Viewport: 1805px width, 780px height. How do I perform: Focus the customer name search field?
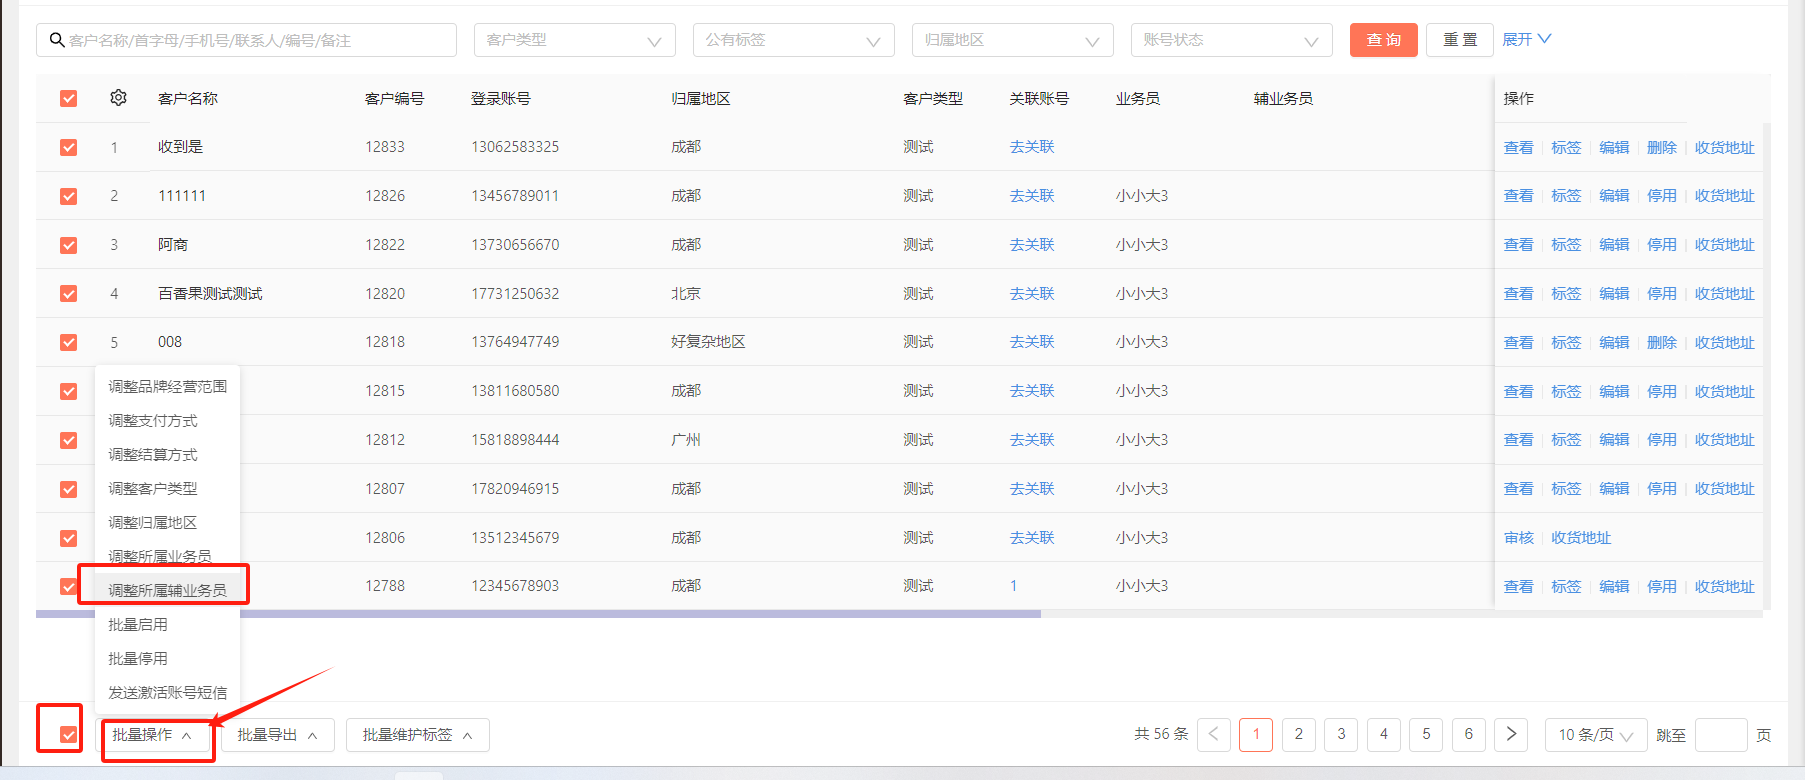[x=247, y=40]
